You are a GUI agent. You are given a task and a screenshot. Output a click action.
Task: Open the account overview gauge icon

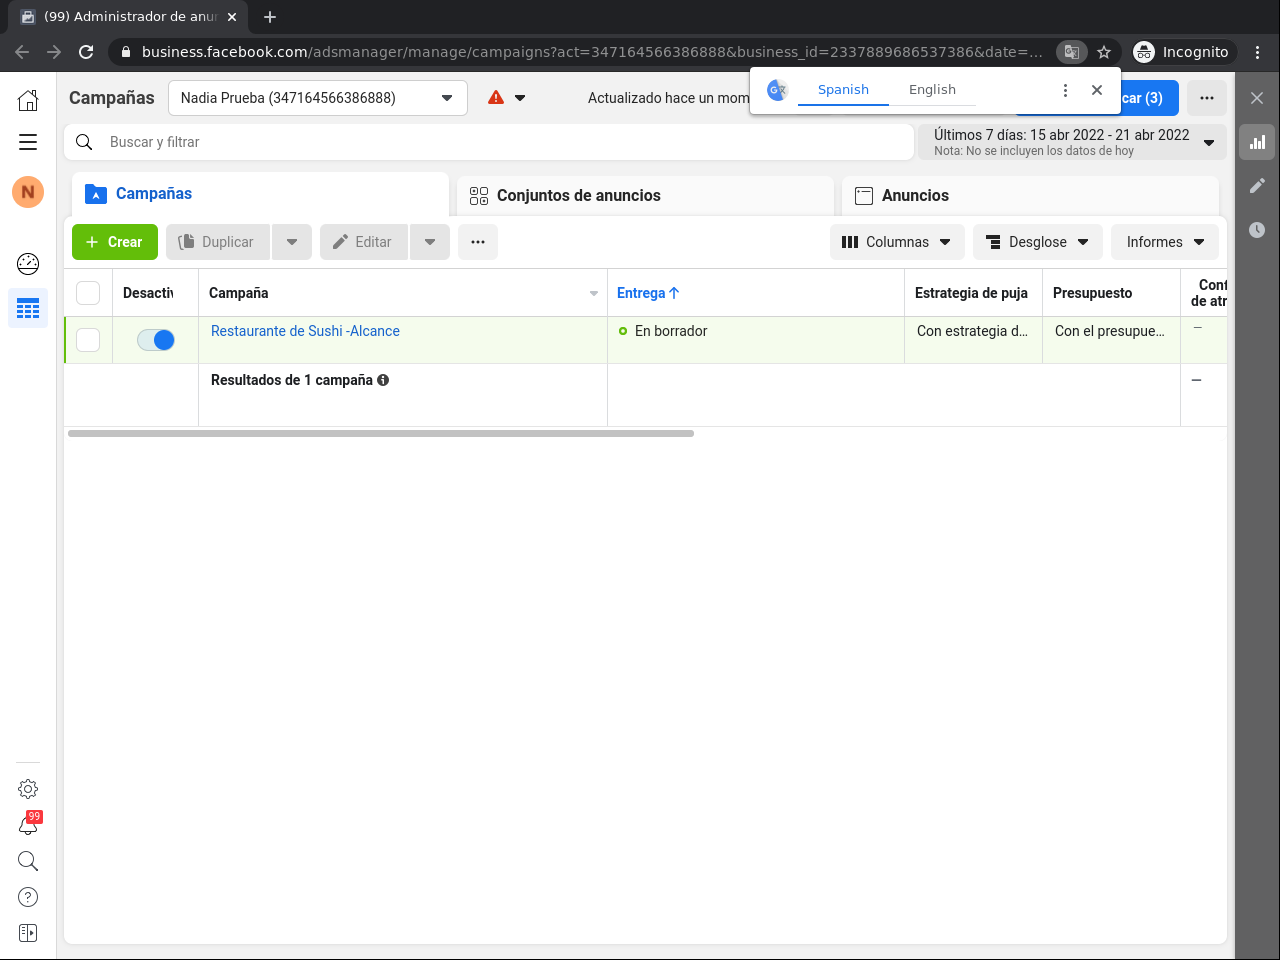click(28, 263)
